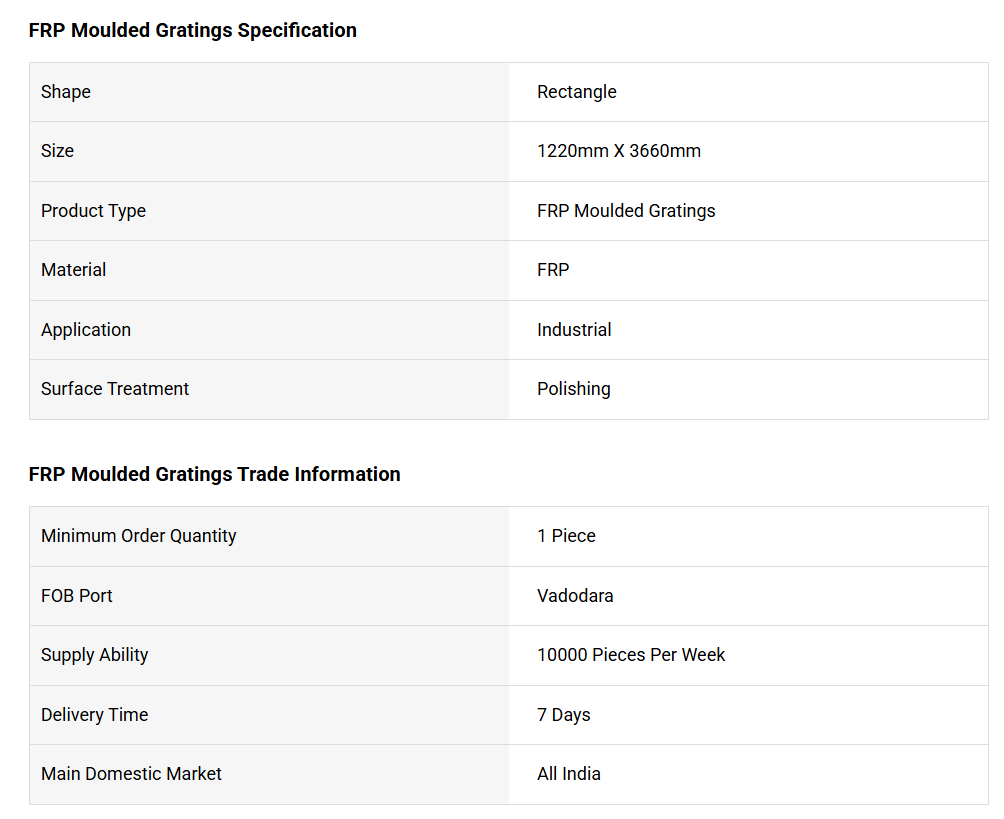The height and width of the screenshot is (819, 1004).
Task: Click the Trade Information section heading
Action: point(214,475)
